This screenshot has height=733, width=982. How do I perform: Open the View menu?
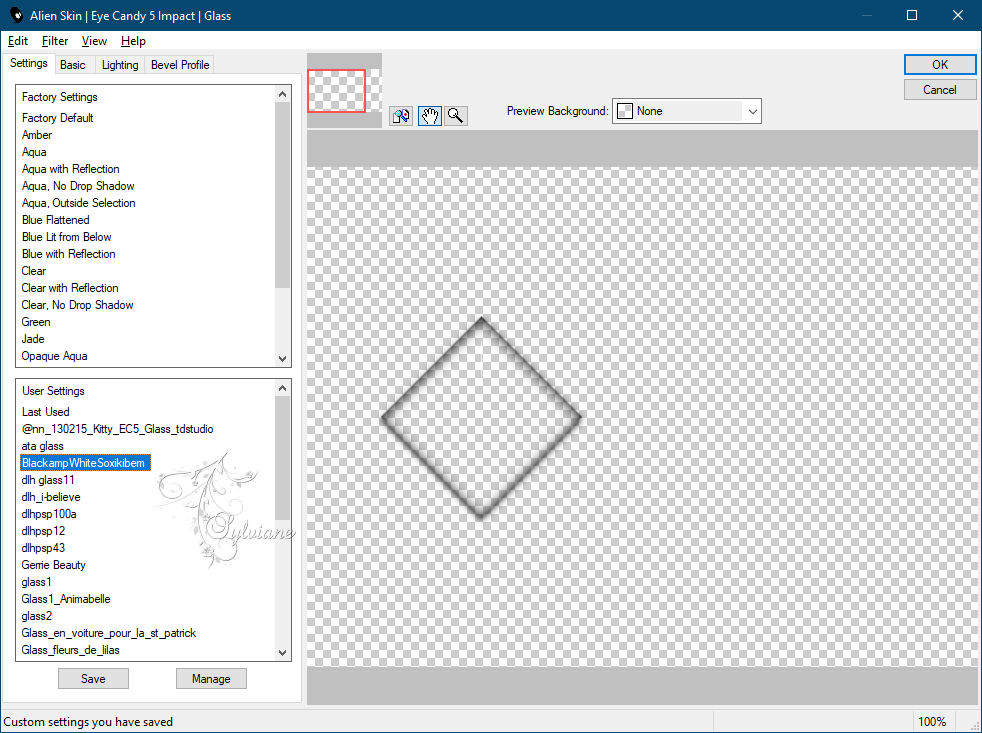point(94,41)
